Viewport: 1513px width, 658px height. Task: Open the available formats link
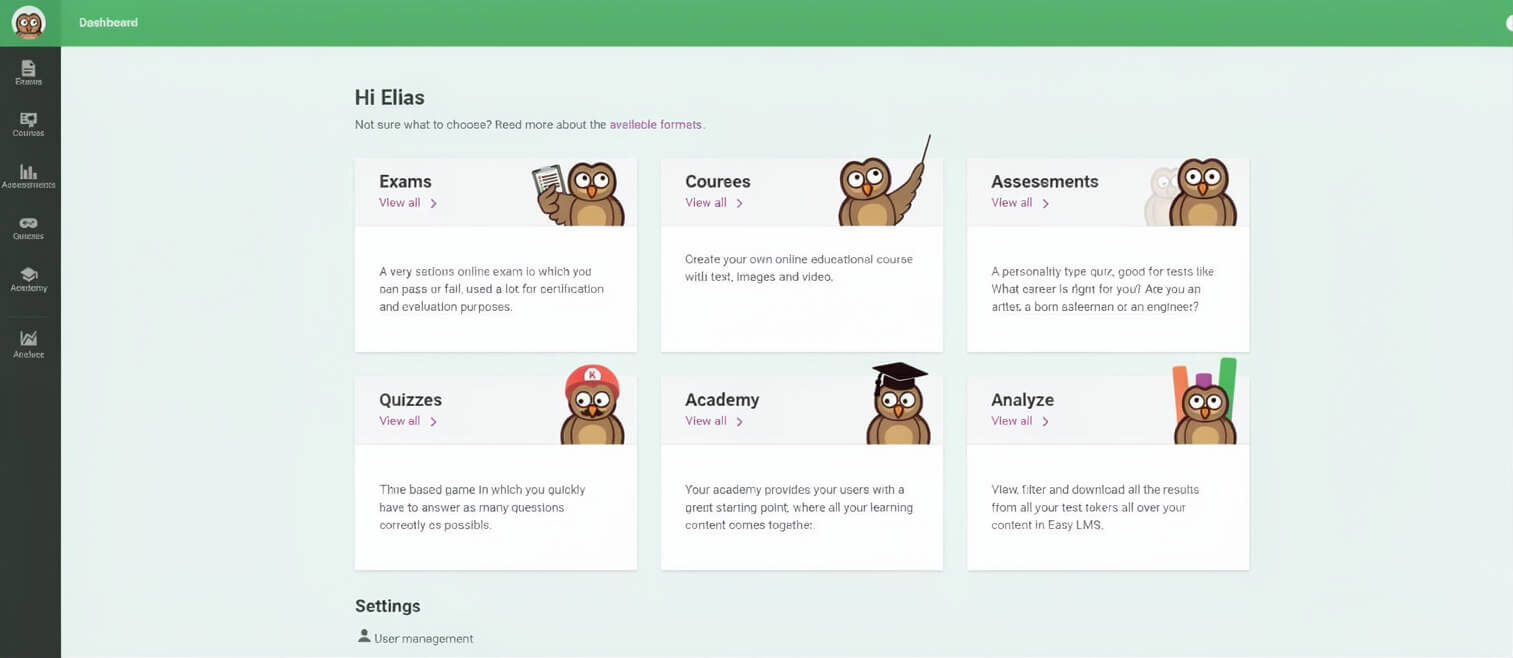(x=656, y=125)
